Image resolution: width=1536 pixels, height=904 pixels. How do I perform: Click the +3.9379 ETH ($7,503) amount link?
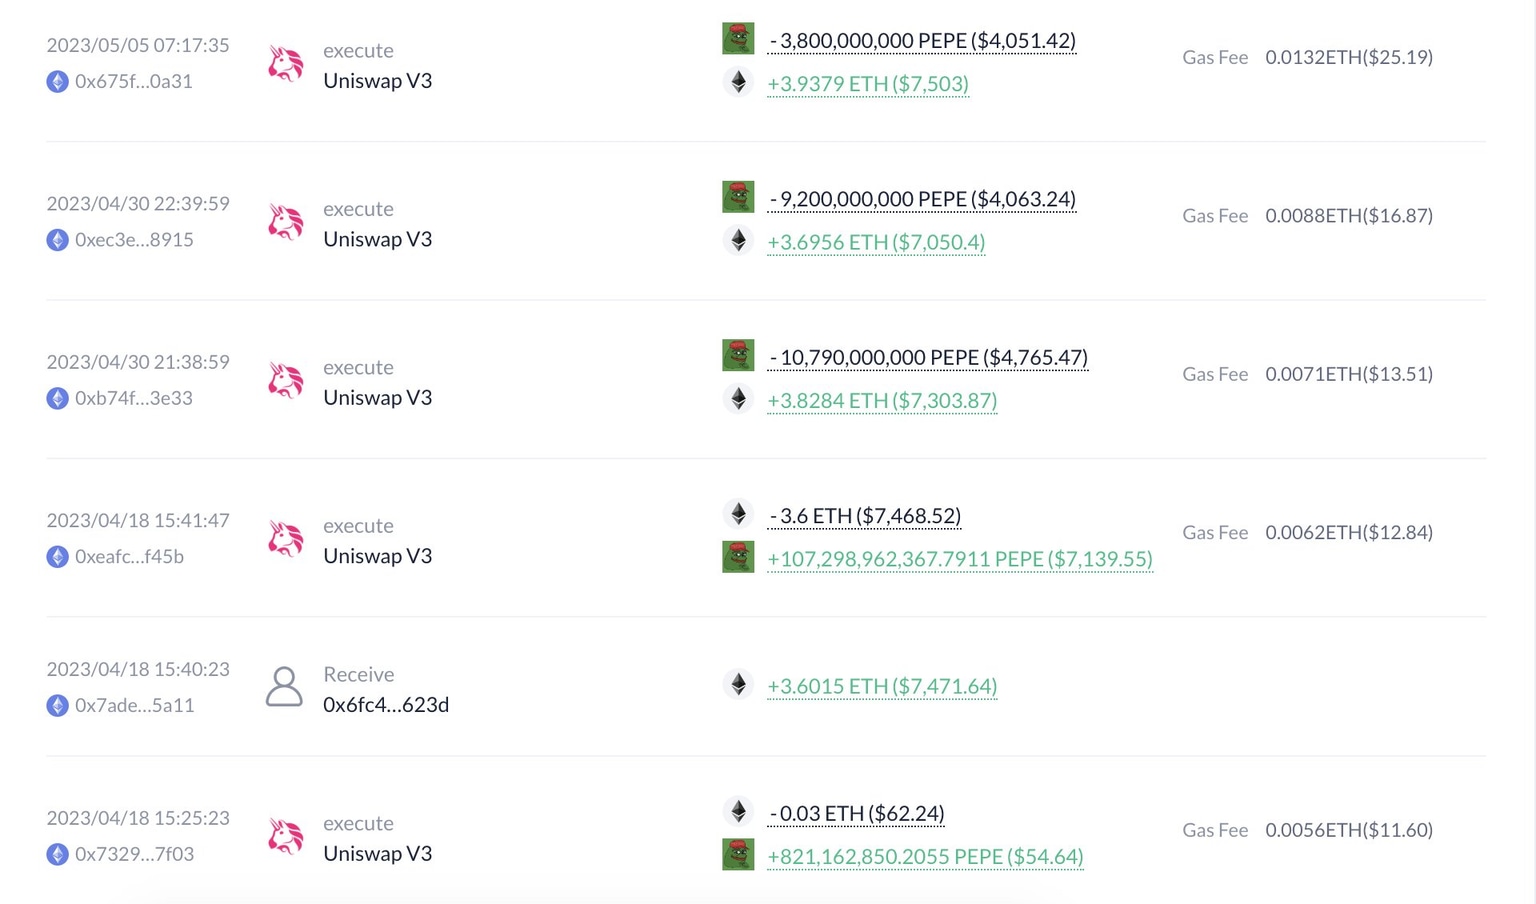[867, 84]
